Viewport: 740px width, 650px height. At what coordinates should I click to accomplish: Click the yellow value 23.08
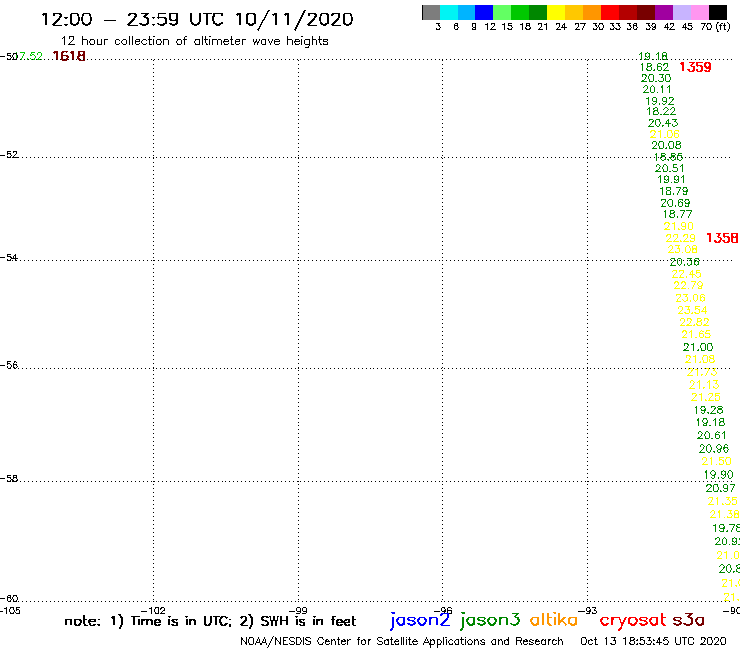(682, 250)
